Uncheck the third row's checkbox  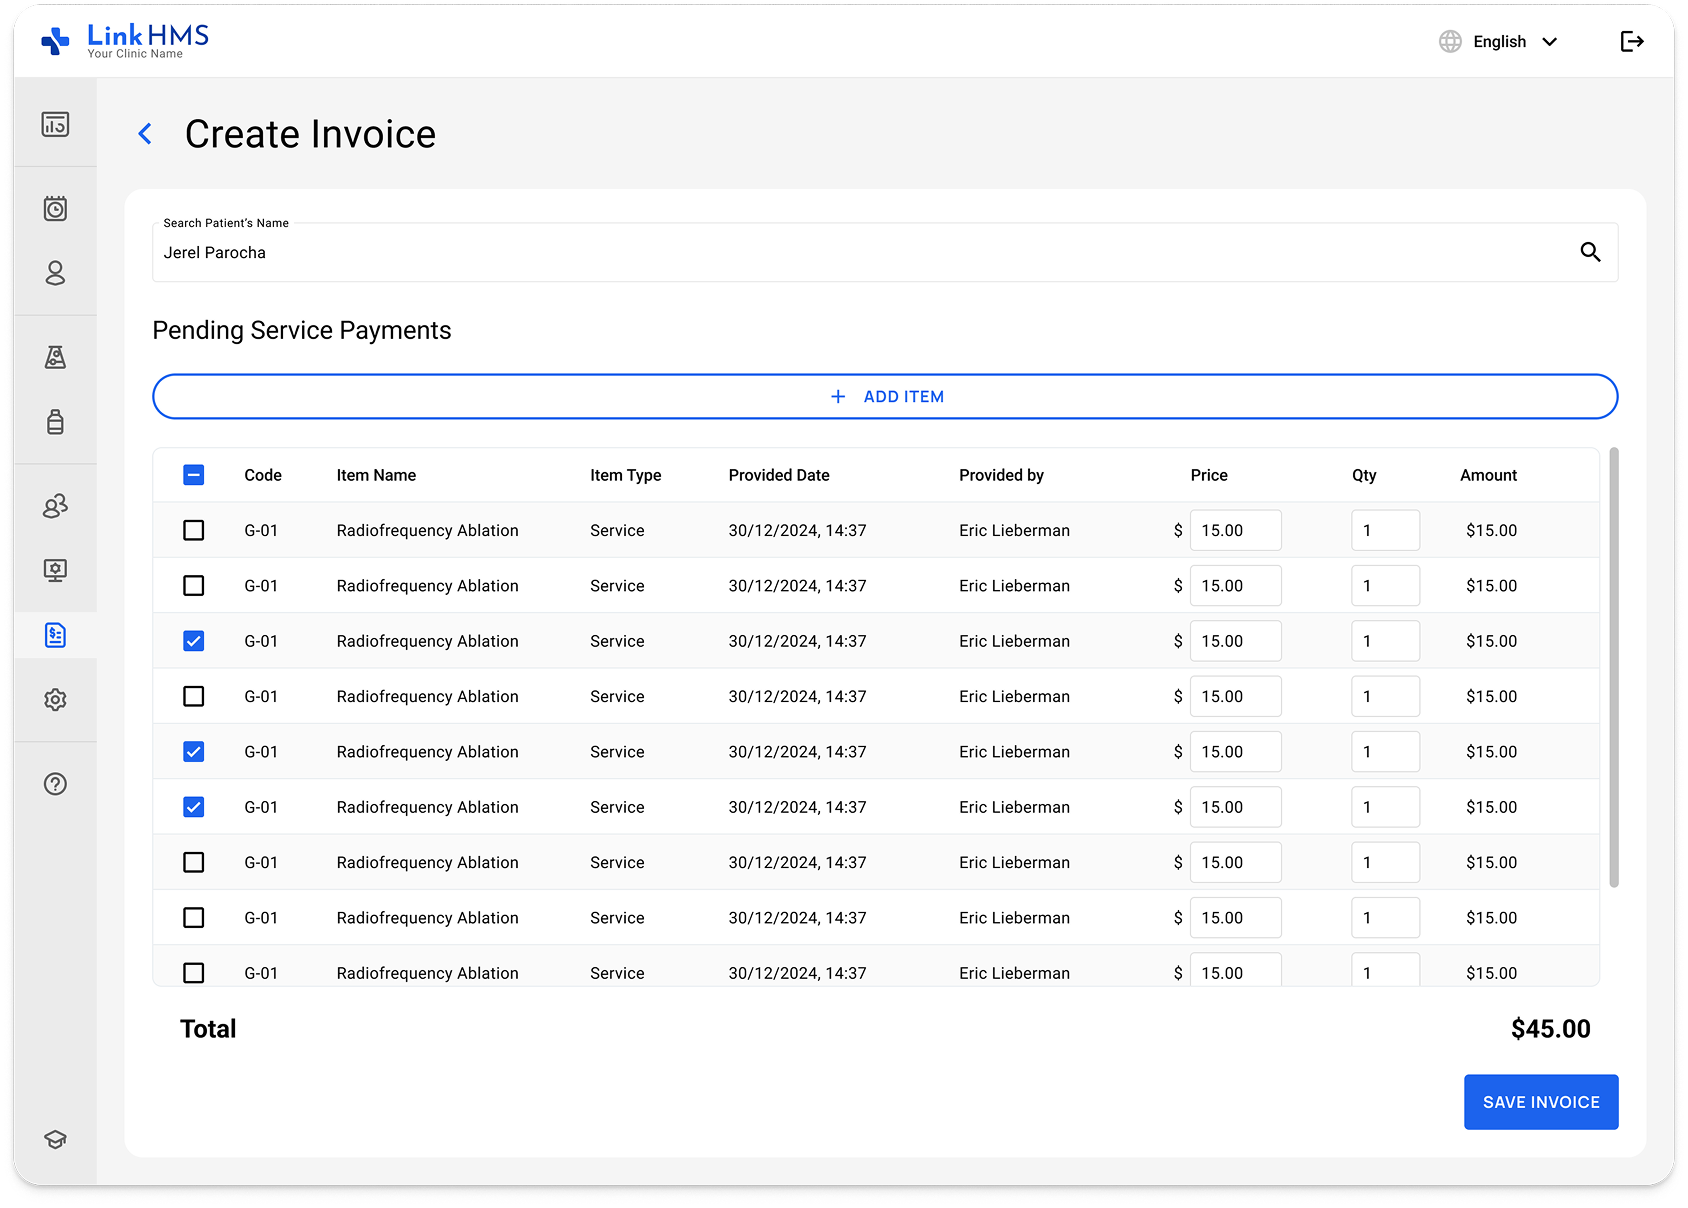194,641
